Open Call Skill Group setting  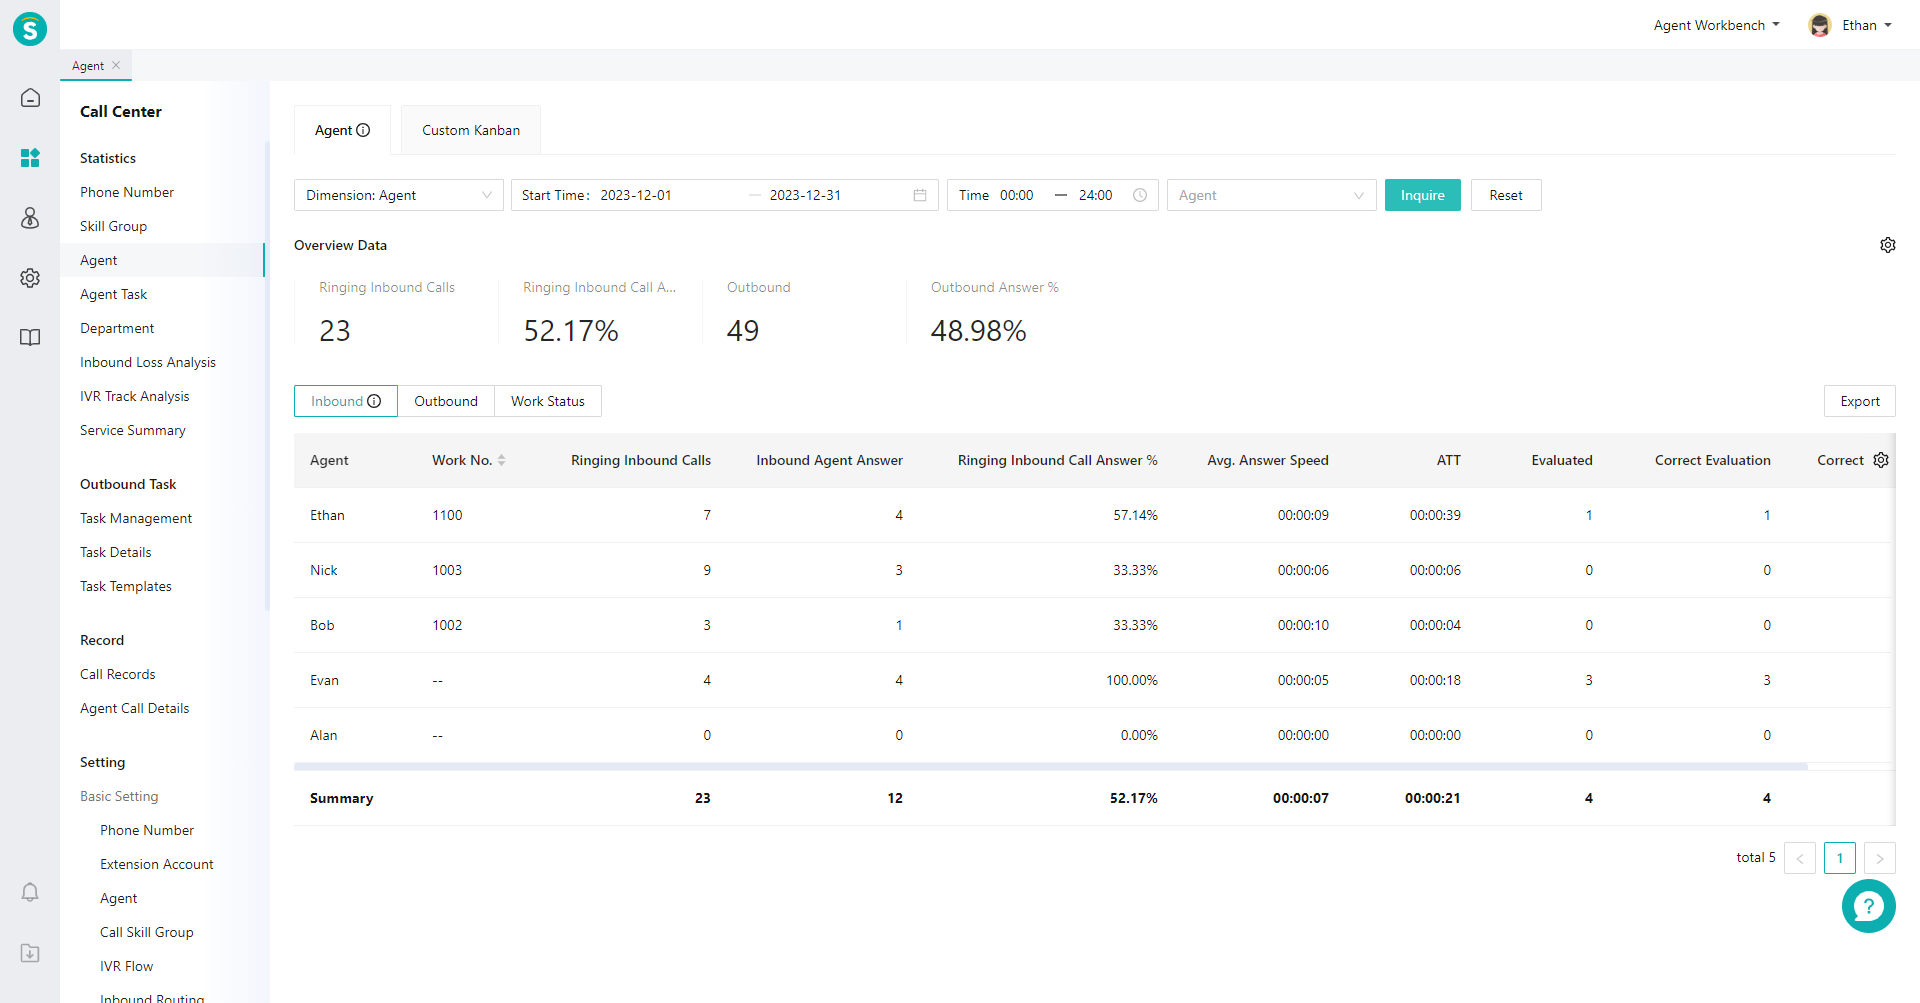click(x=147, y=932)
